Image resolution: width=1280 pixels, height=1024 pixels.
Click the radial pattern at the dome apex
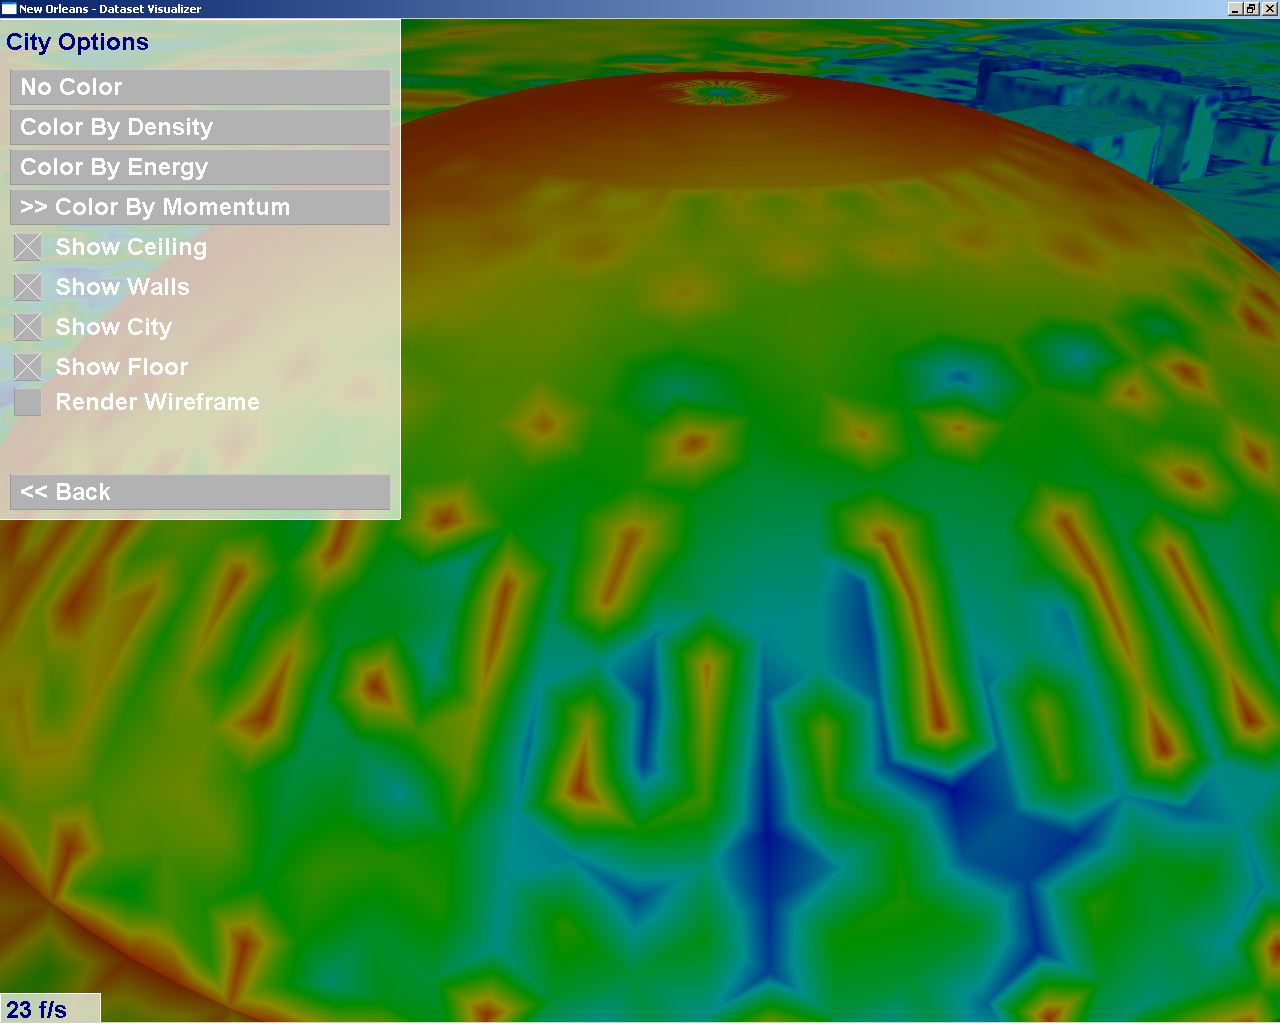point(718,93)
